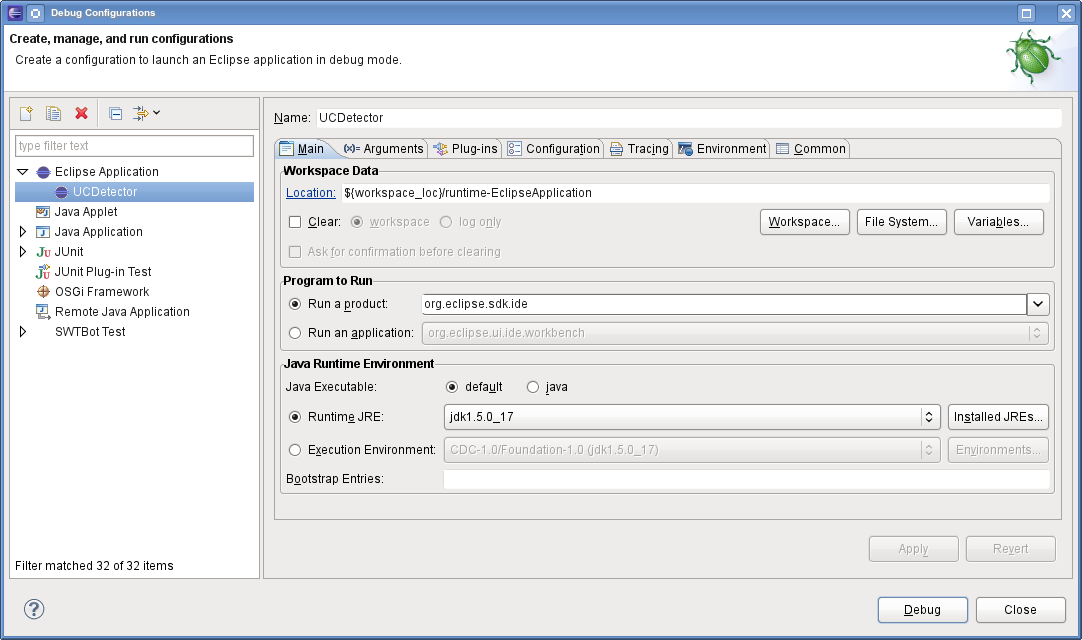The height and width of the screenshot is (640, 1082).
Task: Collapse all configurations icon
Action: 115,113
